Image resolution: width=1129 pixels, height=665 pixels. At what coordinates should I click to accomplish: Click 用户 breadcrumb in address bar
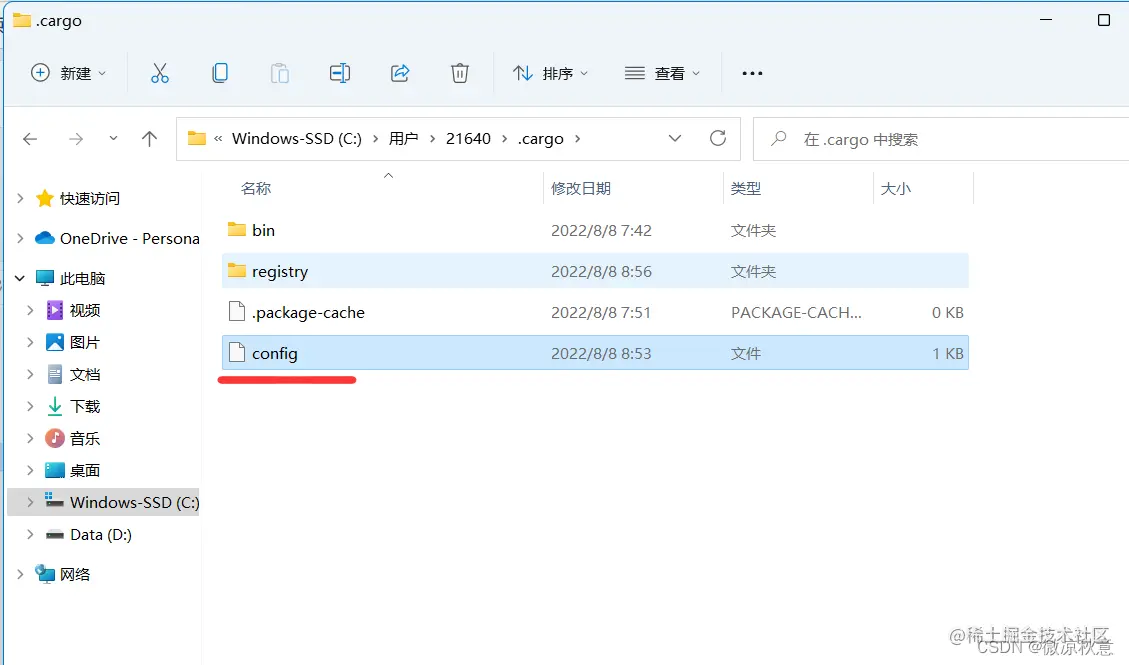pyautogui.click(x=403, y=138)
